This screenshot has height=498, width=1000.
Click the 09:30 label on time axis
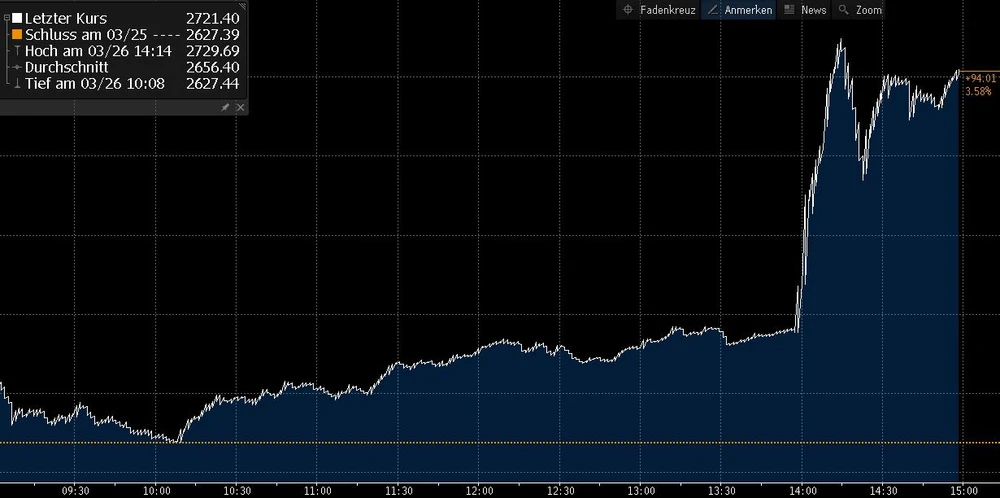tap(76, 490)
